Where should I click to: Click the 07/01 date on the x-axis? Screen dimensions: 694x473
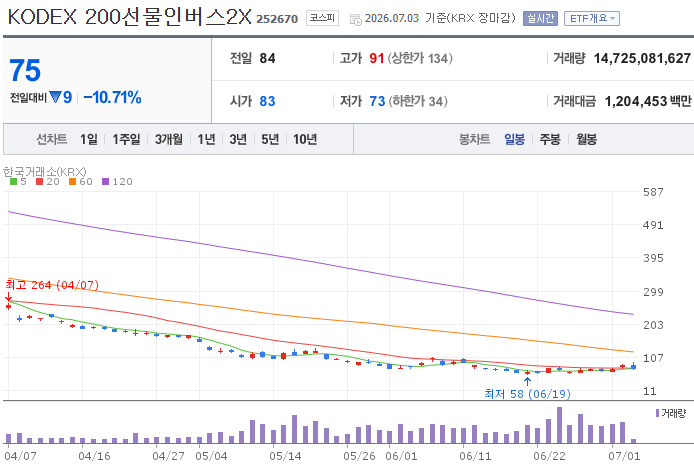tap(624, 456)
